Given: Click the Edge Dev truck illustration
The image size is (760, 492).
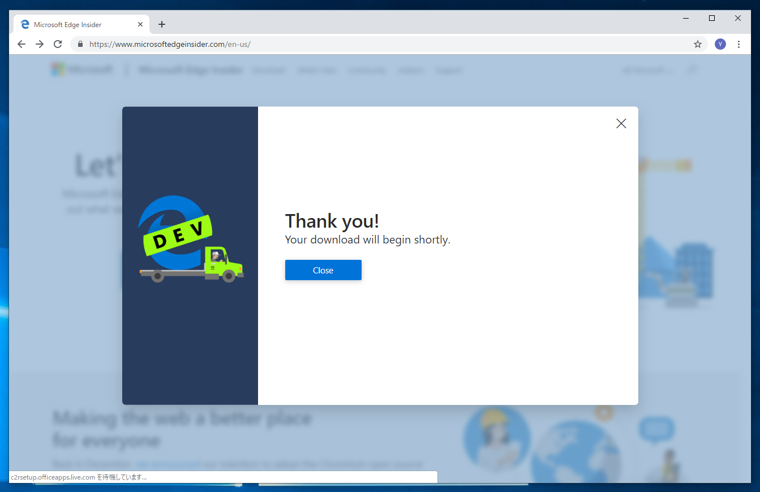Looking at the screenshot, I should (191, 239).
